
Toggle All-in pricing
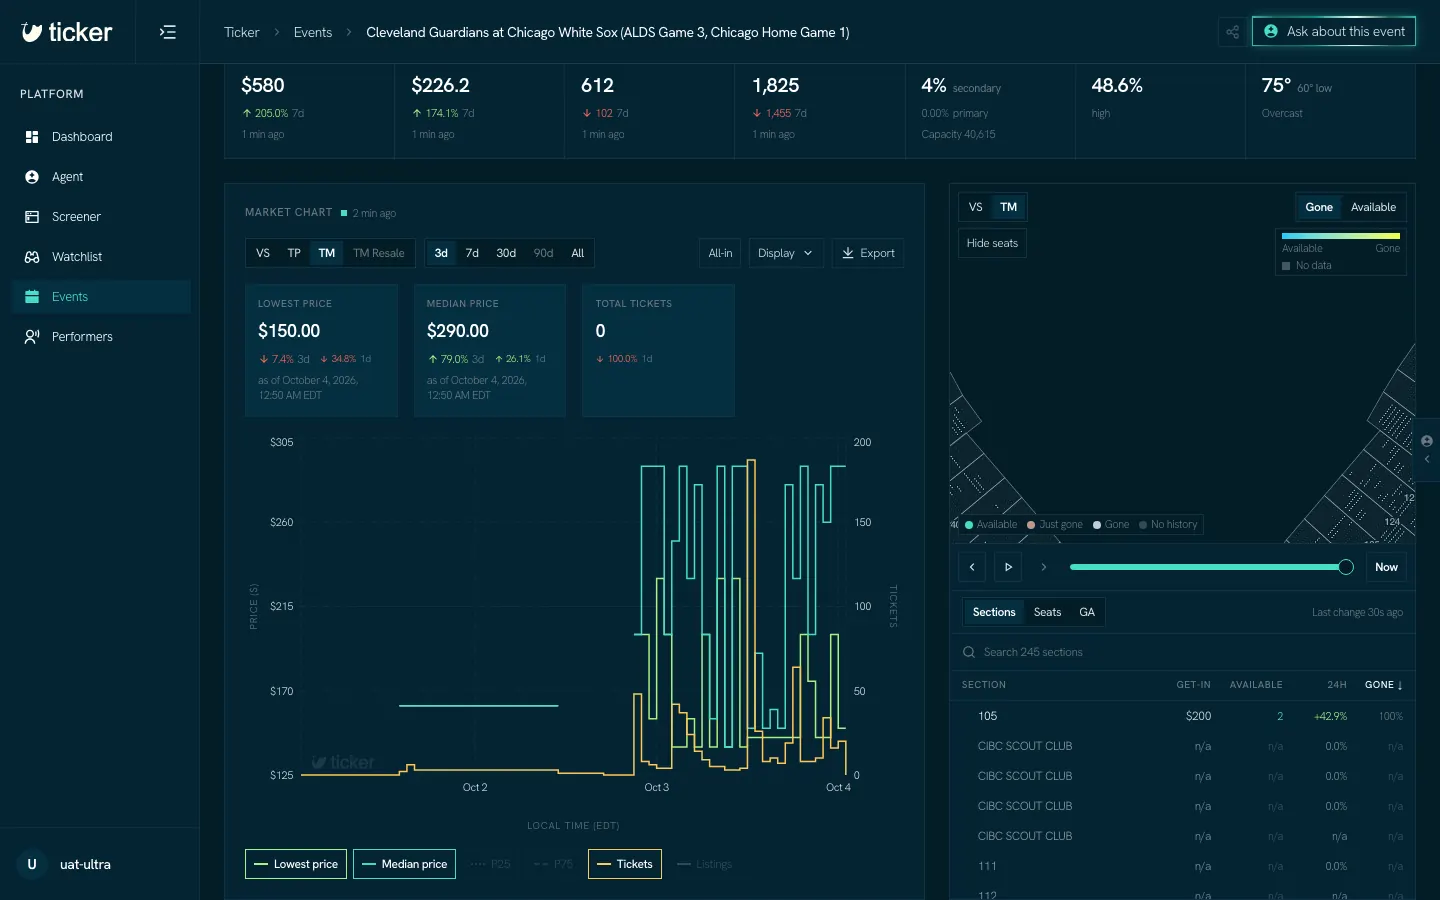[x=720, y=253]
